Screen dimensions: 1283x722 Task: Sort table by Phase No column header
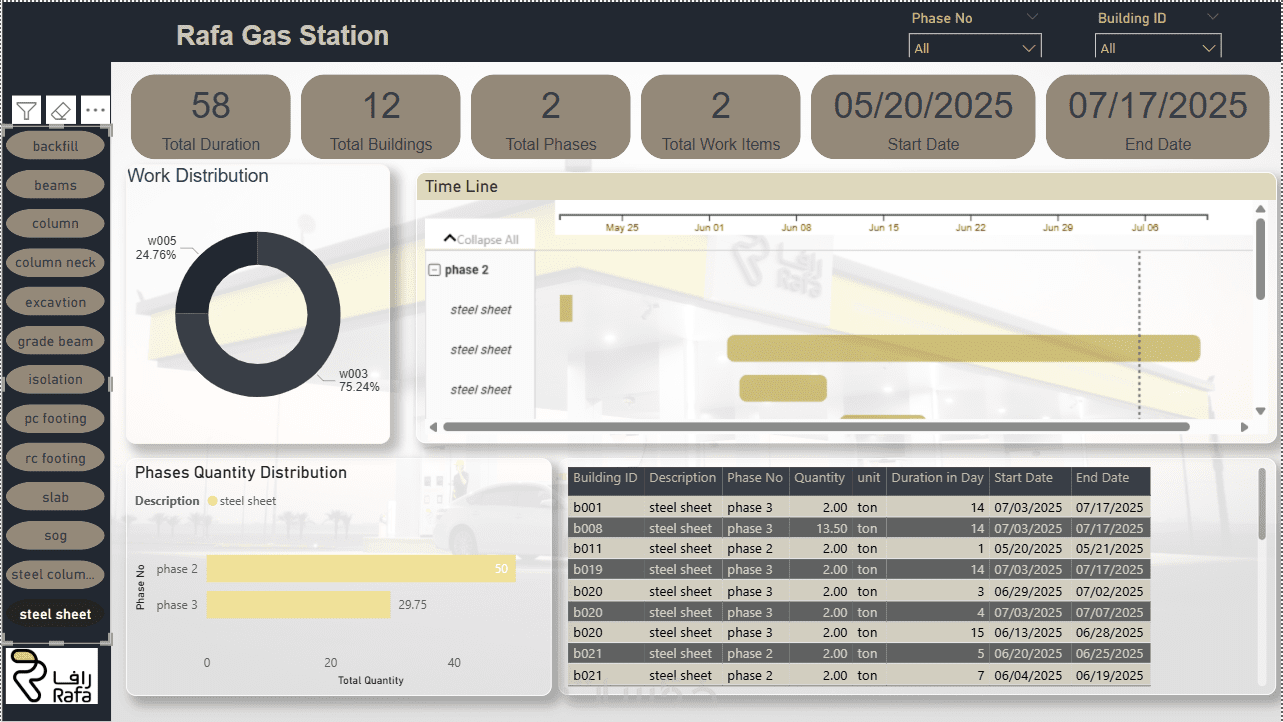(755, 479)
